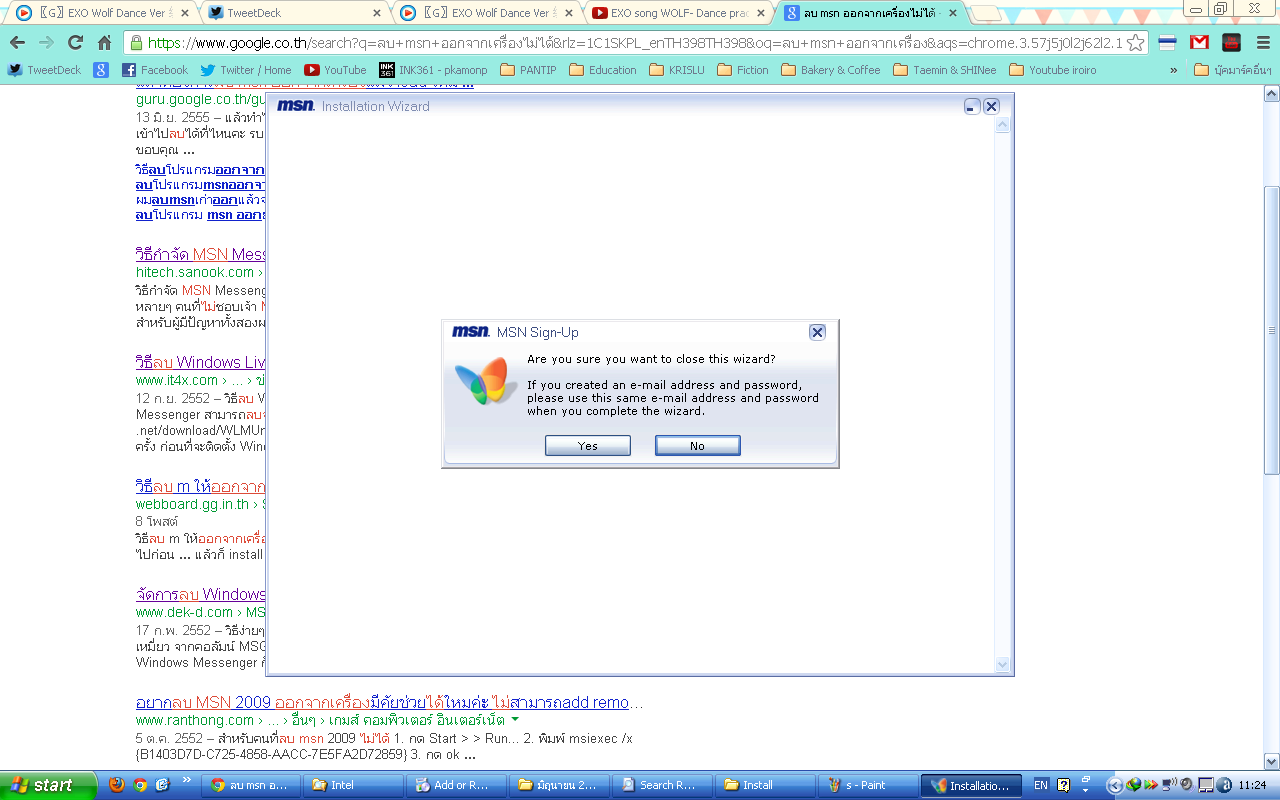Close the MSN Sign-Up dialog
1280x800 pixels.
point(817,332)
